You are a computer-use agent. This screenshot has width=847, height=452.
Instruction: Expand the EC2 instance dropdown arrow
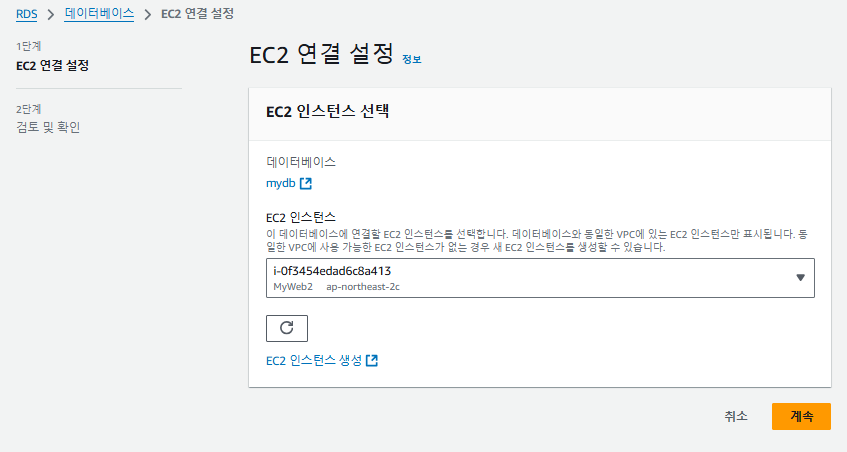click(801, 278)
